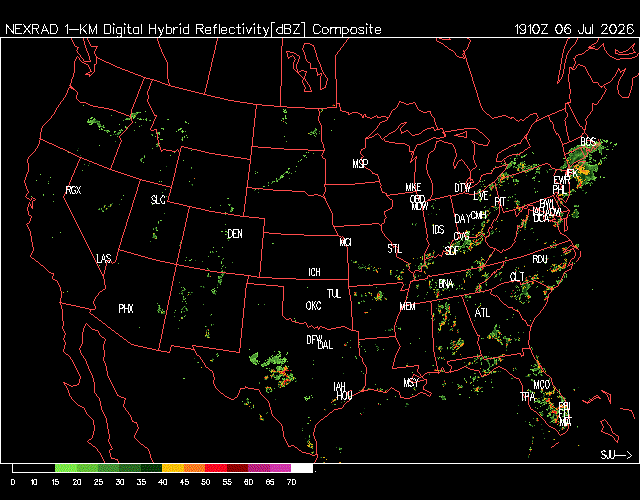Click the legend scale value 65

point(270,482)
